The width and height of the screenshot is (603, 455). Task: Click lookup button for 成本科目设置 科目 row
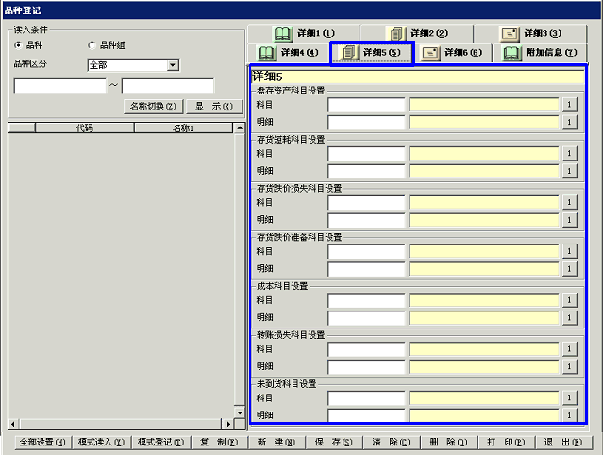[x=569, y=300]
